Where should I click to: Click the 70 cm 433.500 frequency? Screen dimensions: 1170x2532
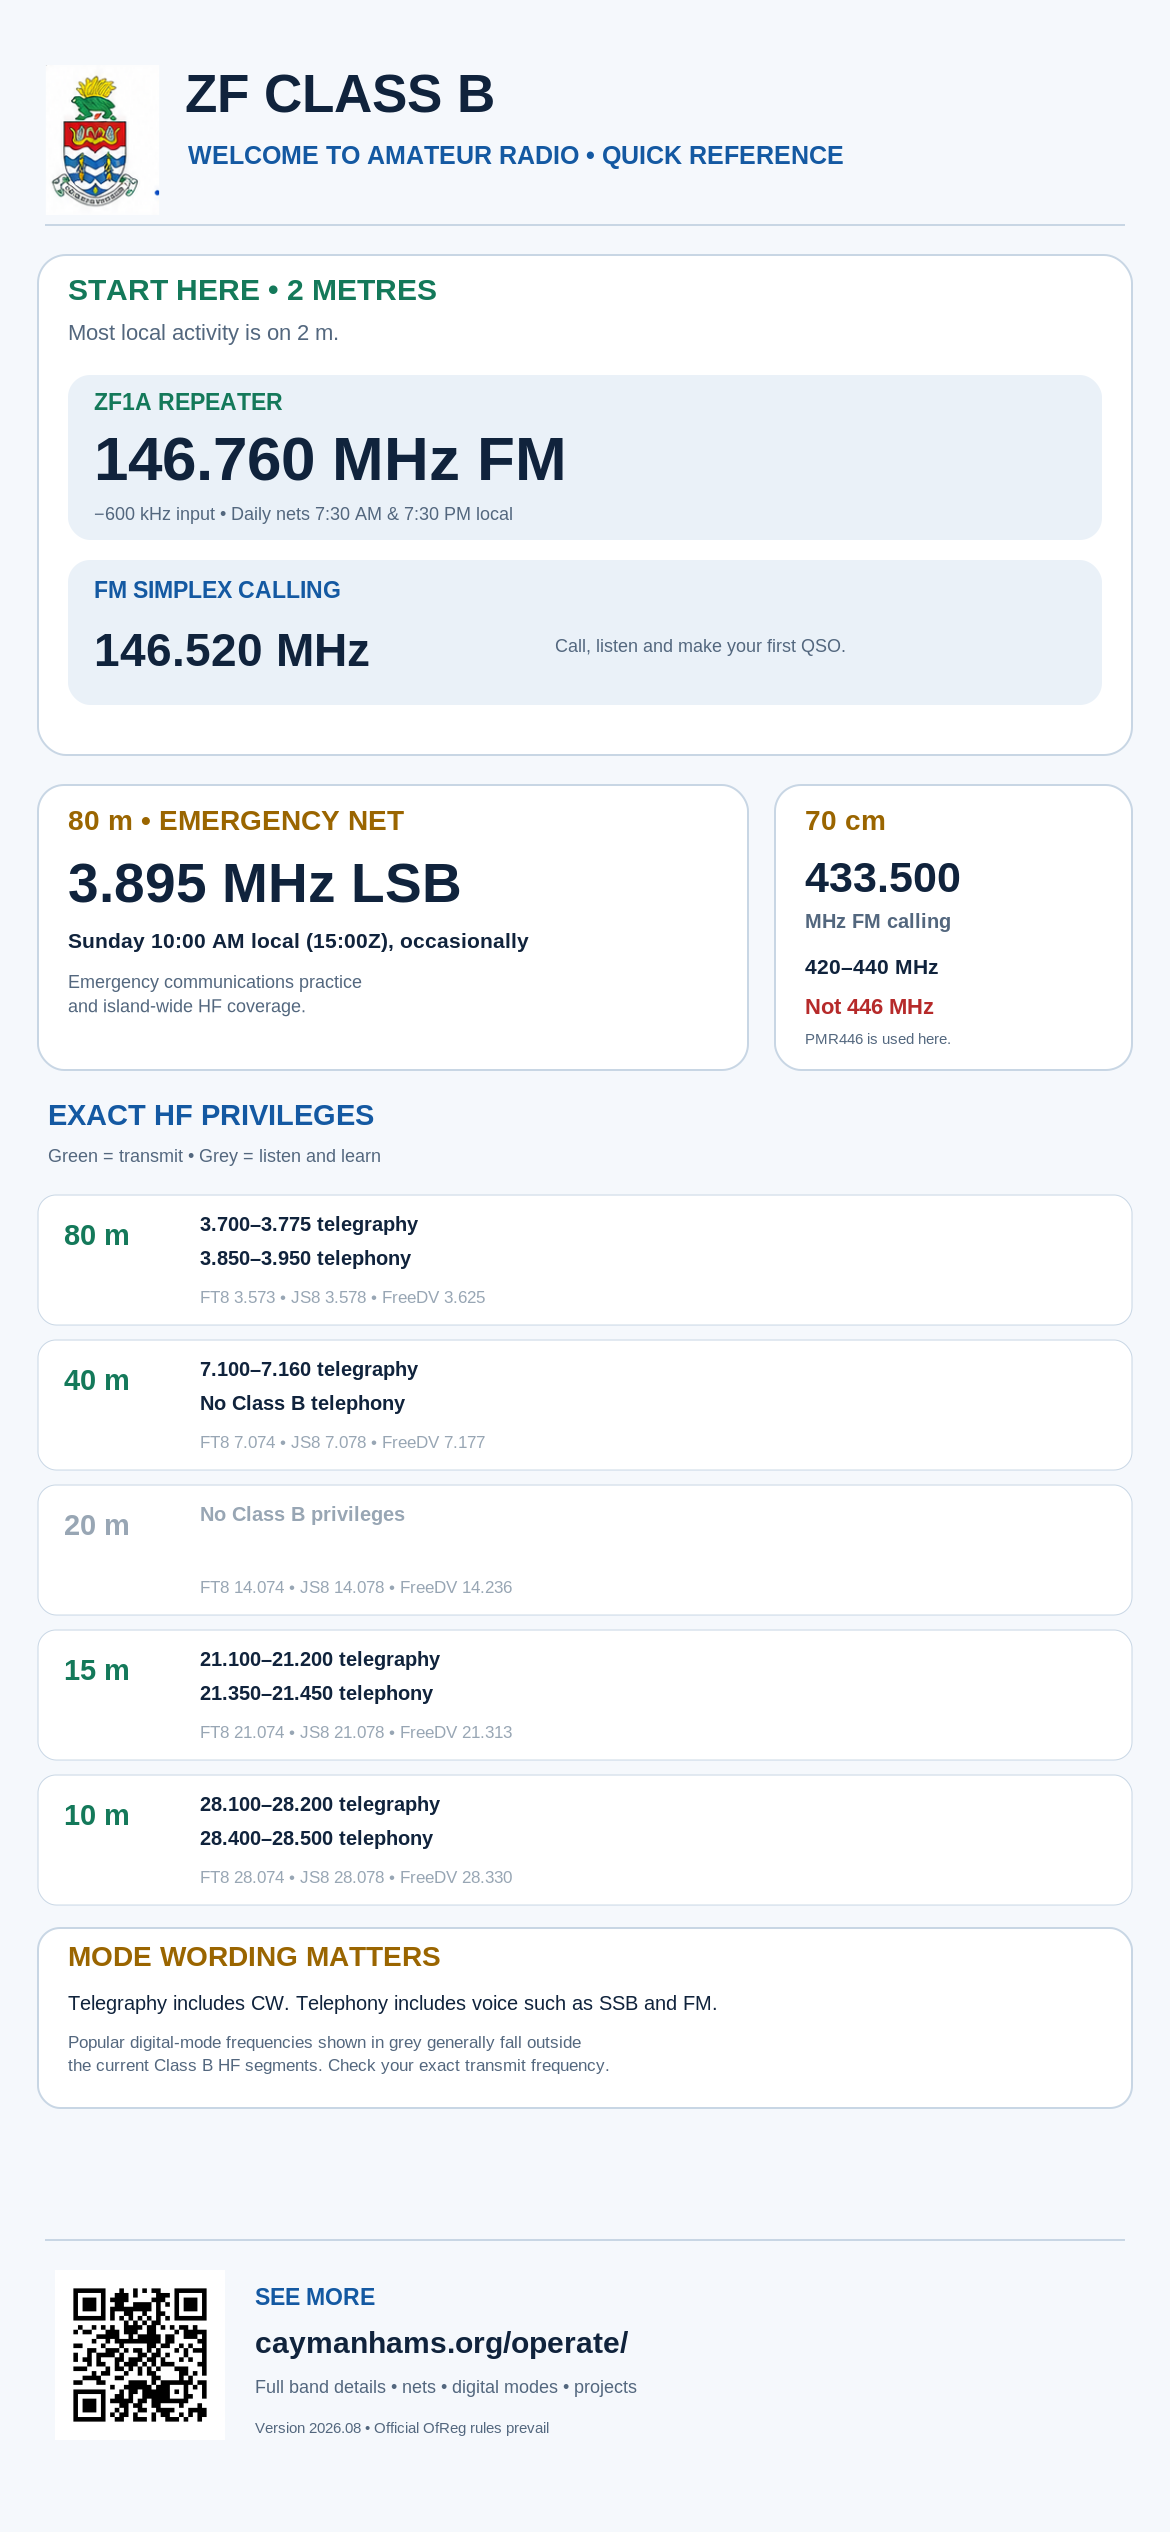[882, 878]
